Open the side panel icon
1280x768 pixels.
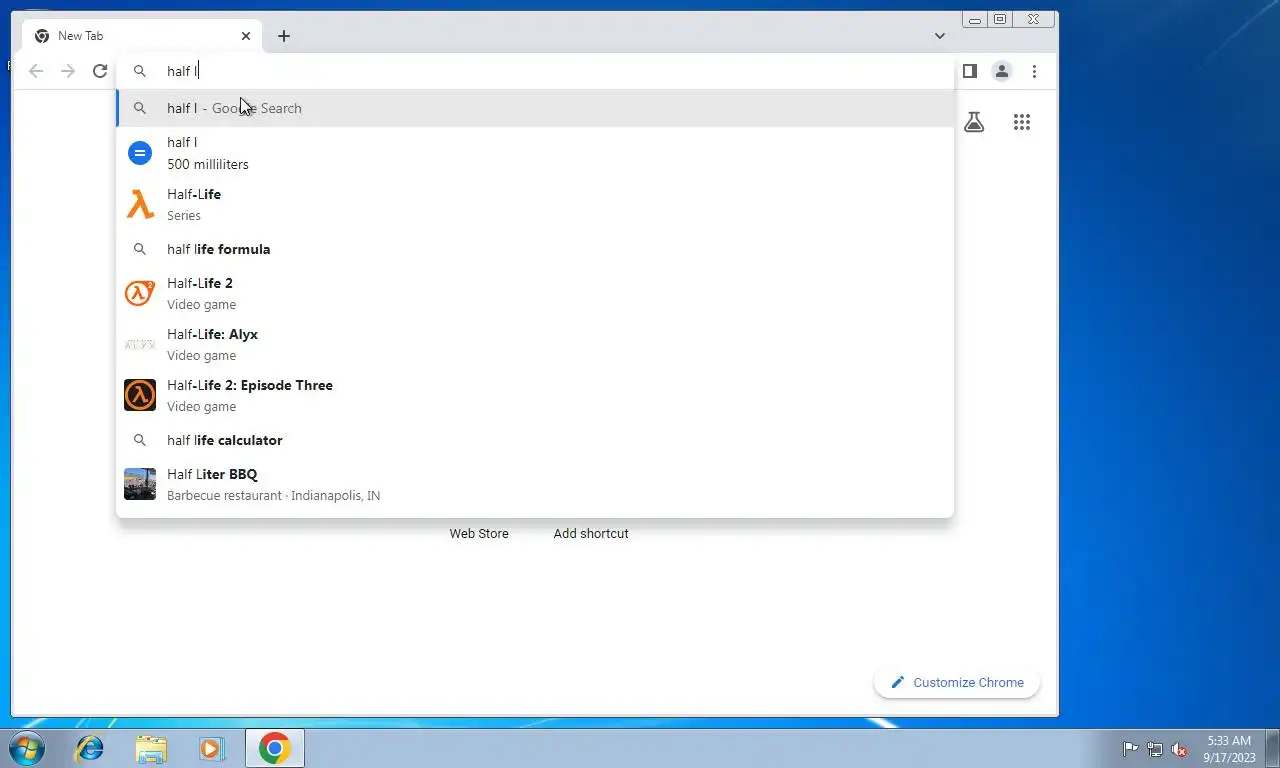coord(969,71)
